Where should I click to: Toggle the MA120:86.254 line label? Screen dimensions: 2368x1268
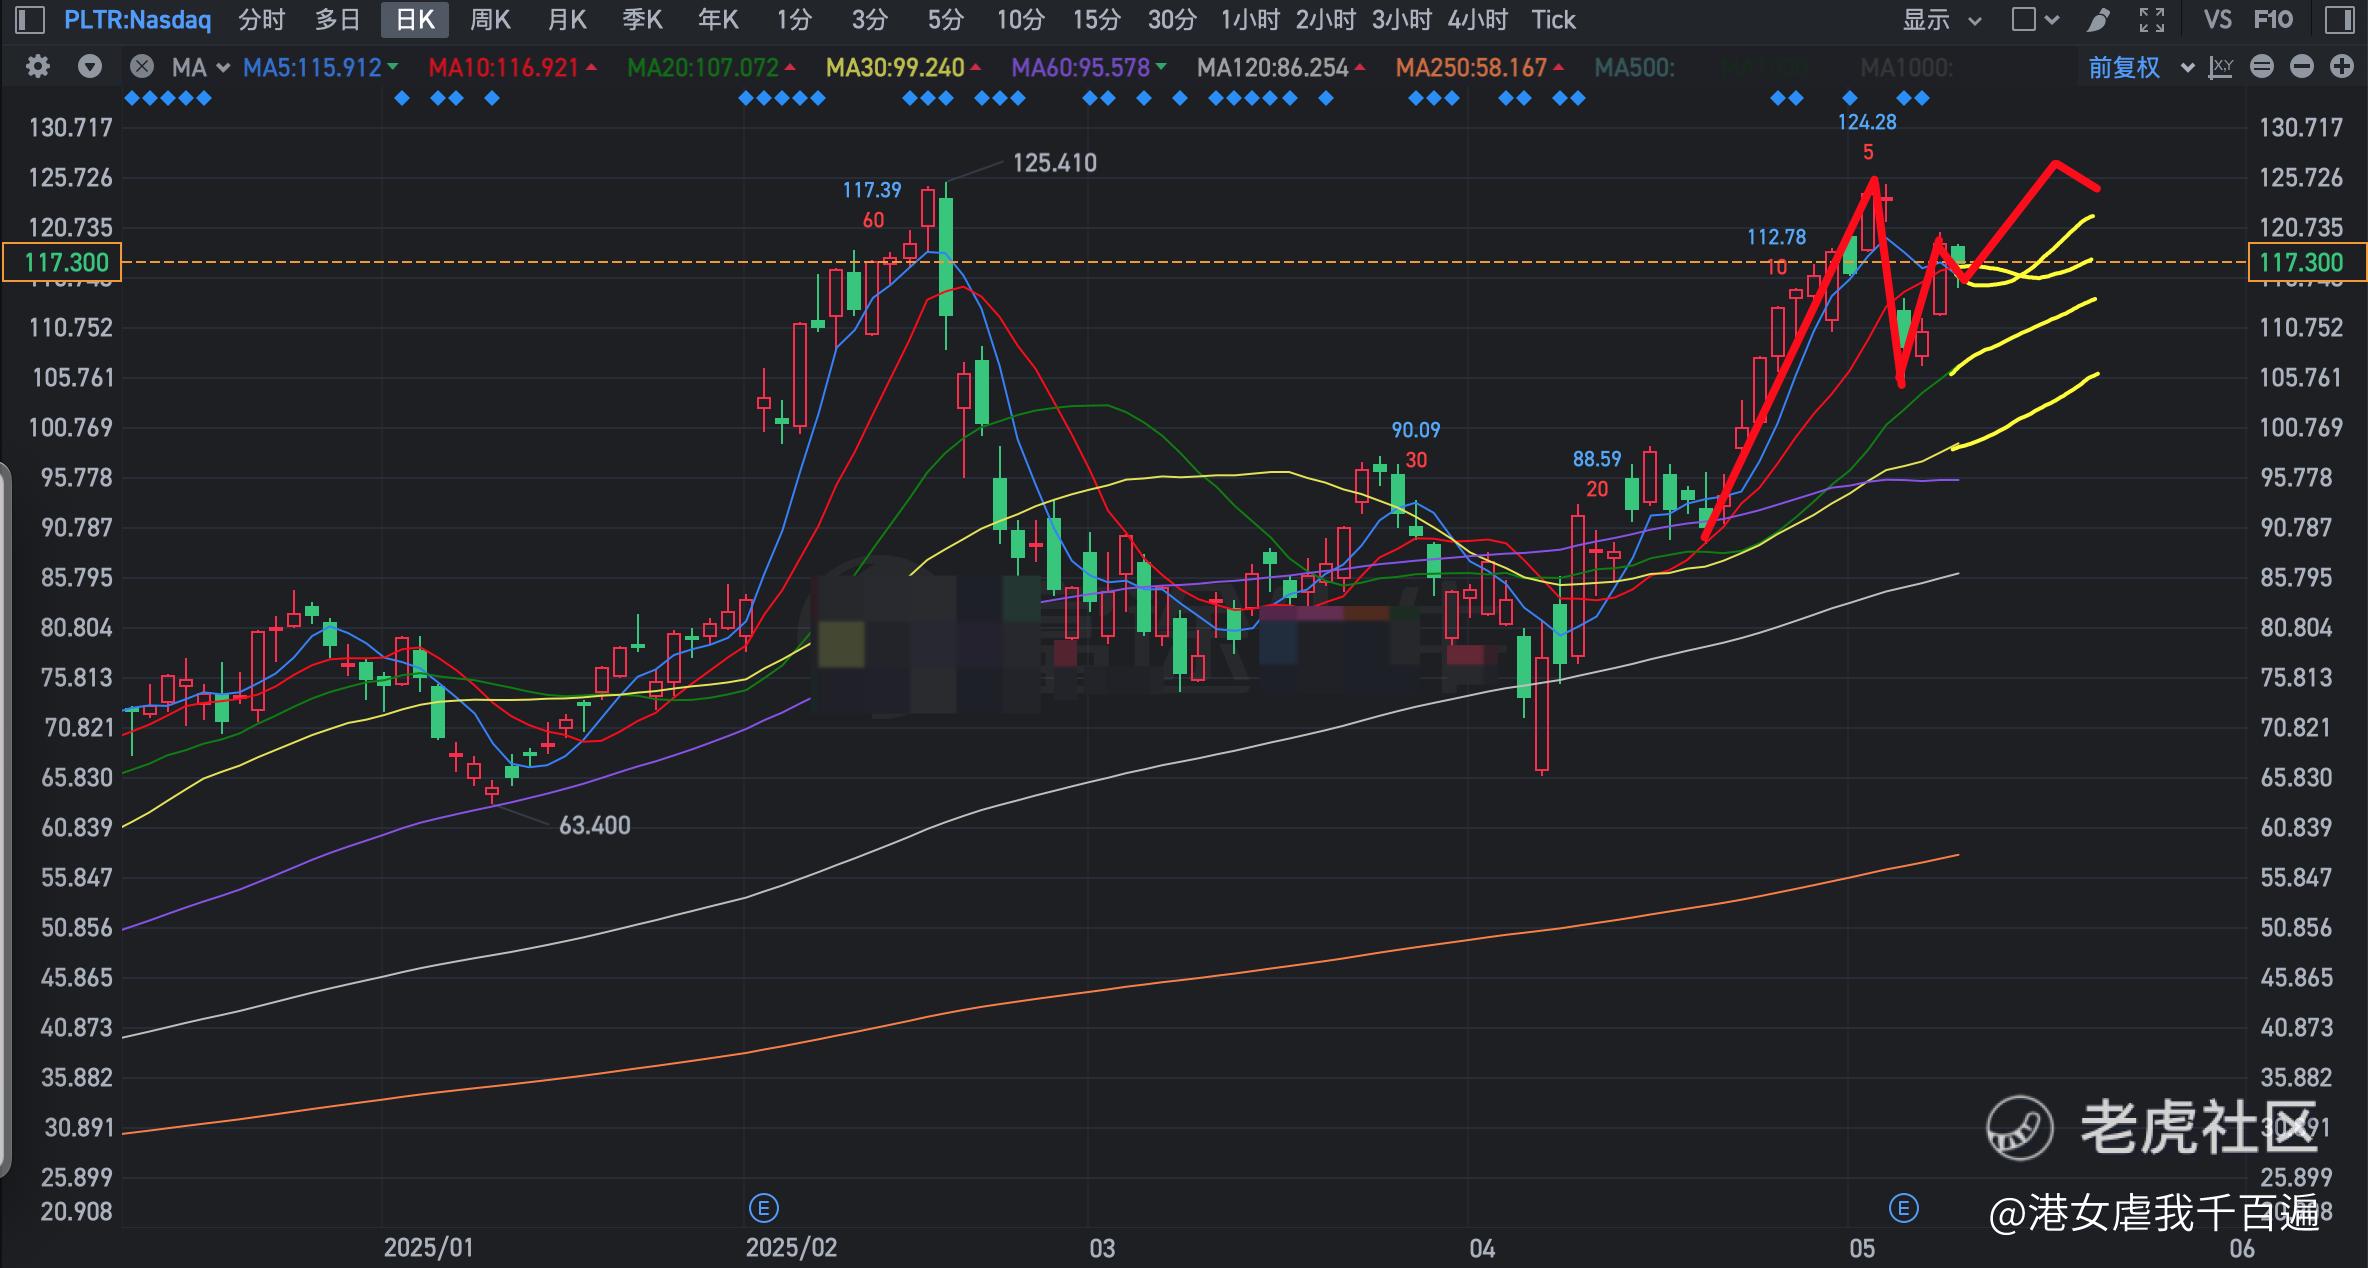1281,67
